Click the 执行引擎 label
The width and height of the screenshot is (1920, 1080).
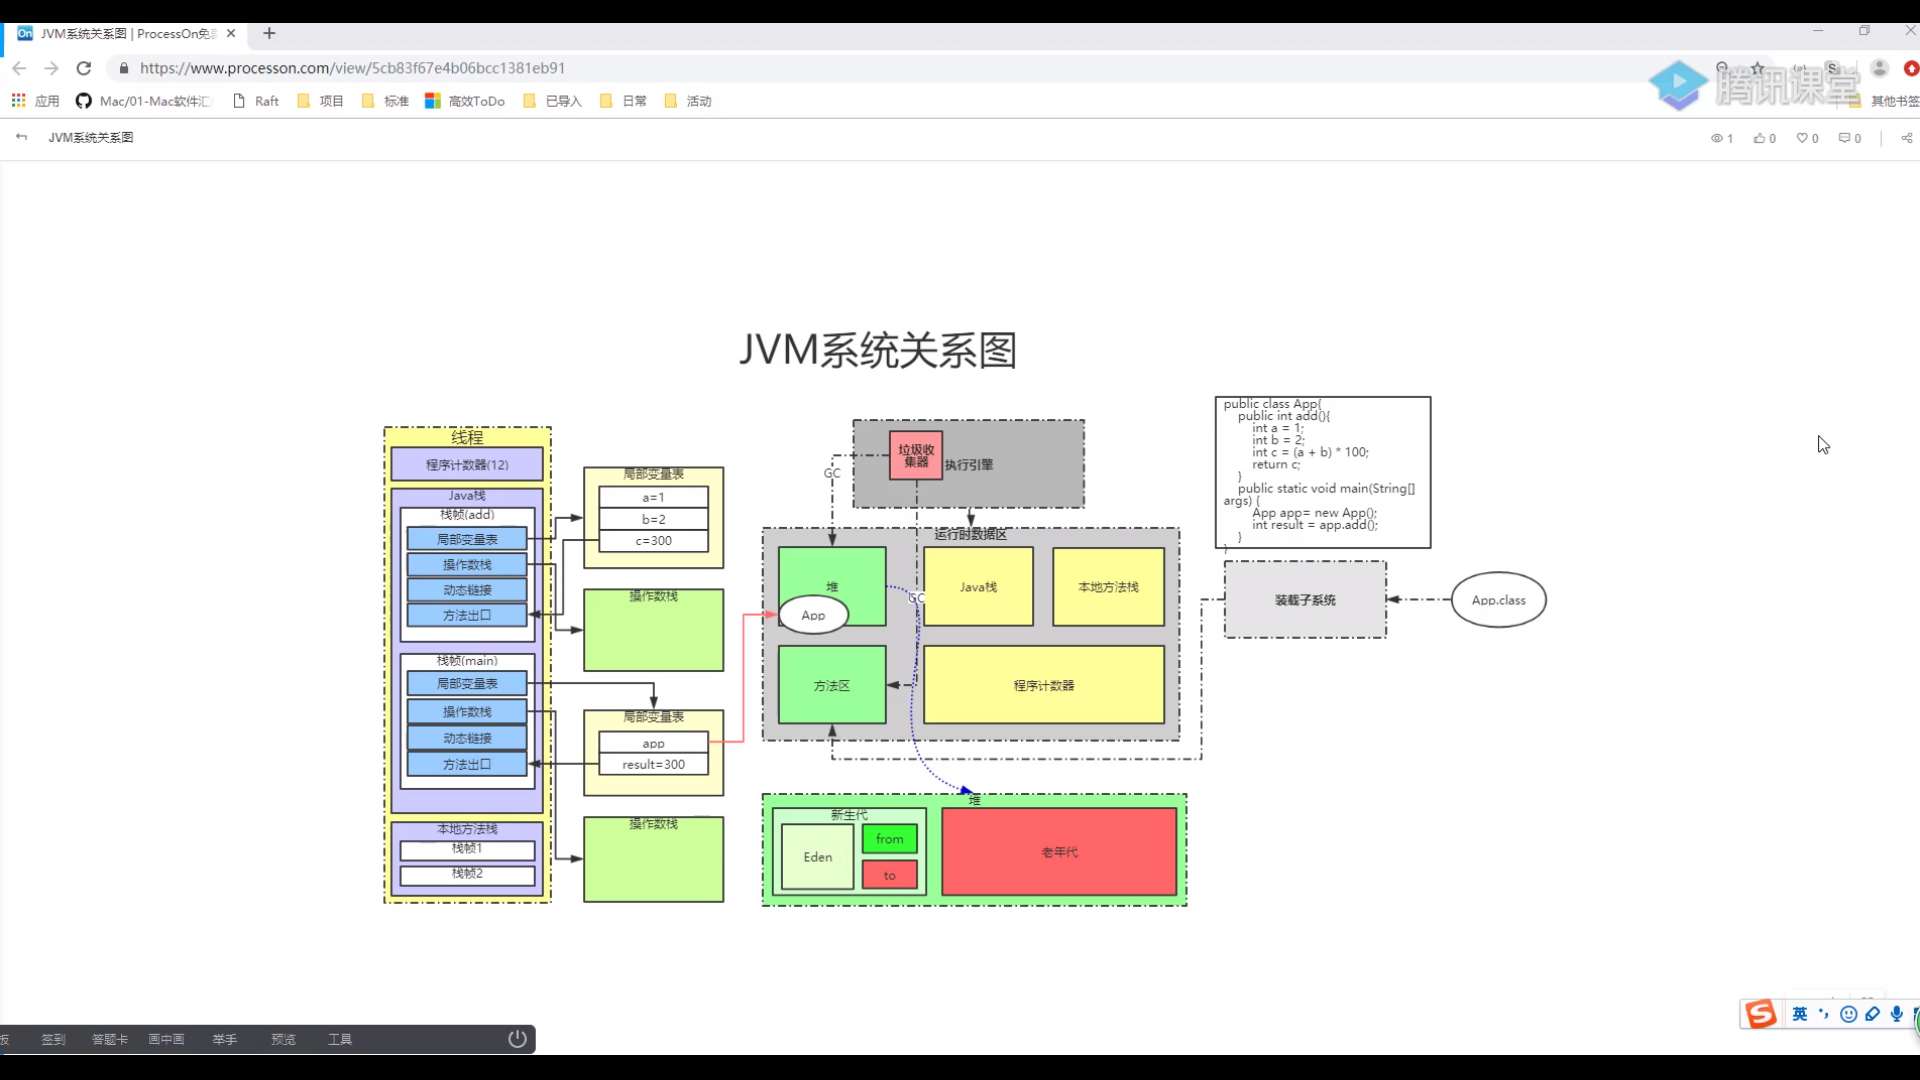969,465
